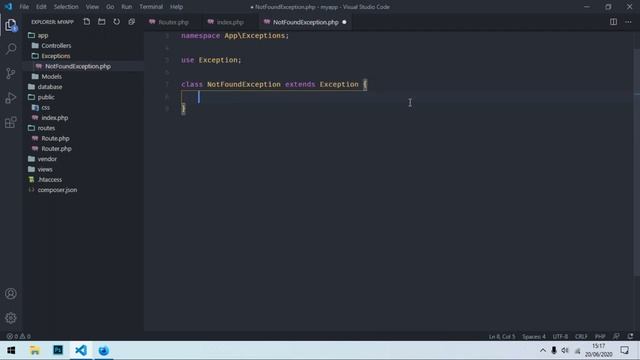Click the feedback icon in status bar

[616, 336]
